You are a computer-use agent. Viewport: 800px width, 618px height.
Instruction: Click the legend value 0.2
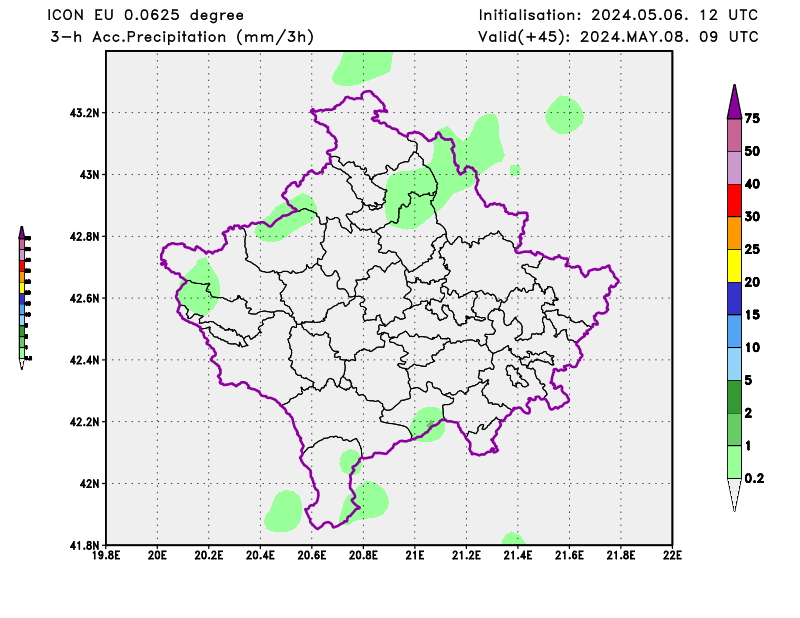(754, 478)
